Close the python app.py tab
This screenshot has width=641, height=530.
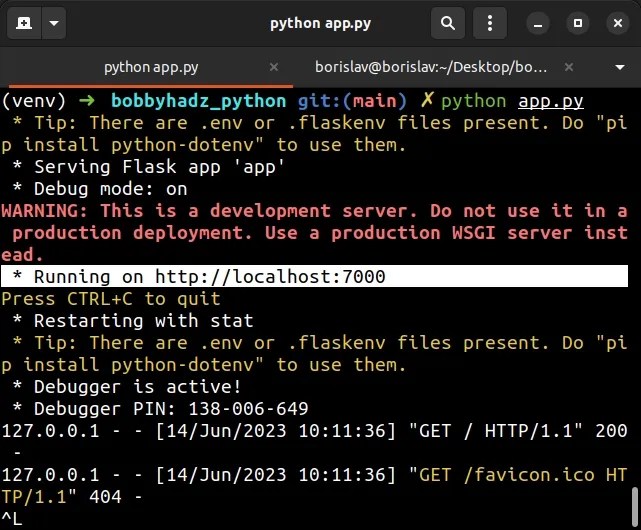tap(274, 67)
